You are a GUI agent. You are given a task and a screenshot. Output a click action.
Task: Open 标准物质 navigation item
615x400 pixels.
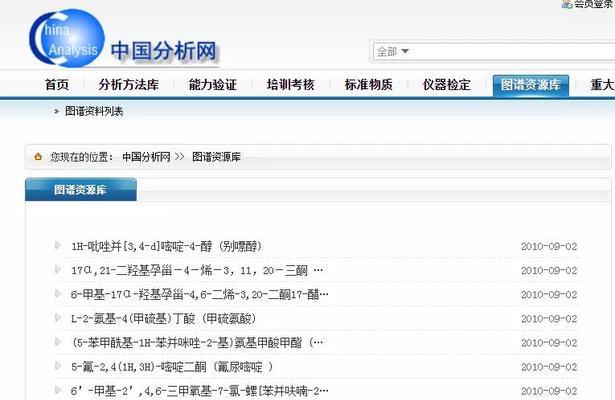pos(369,84)
